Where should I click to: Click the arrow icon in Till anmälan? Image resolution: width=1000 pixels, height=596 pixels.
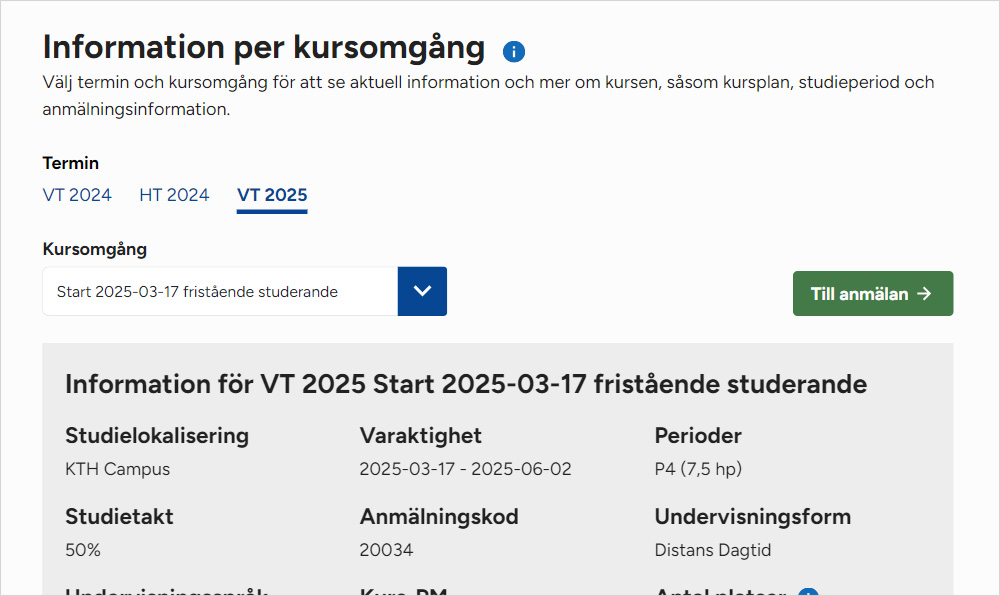pos(924,294)
